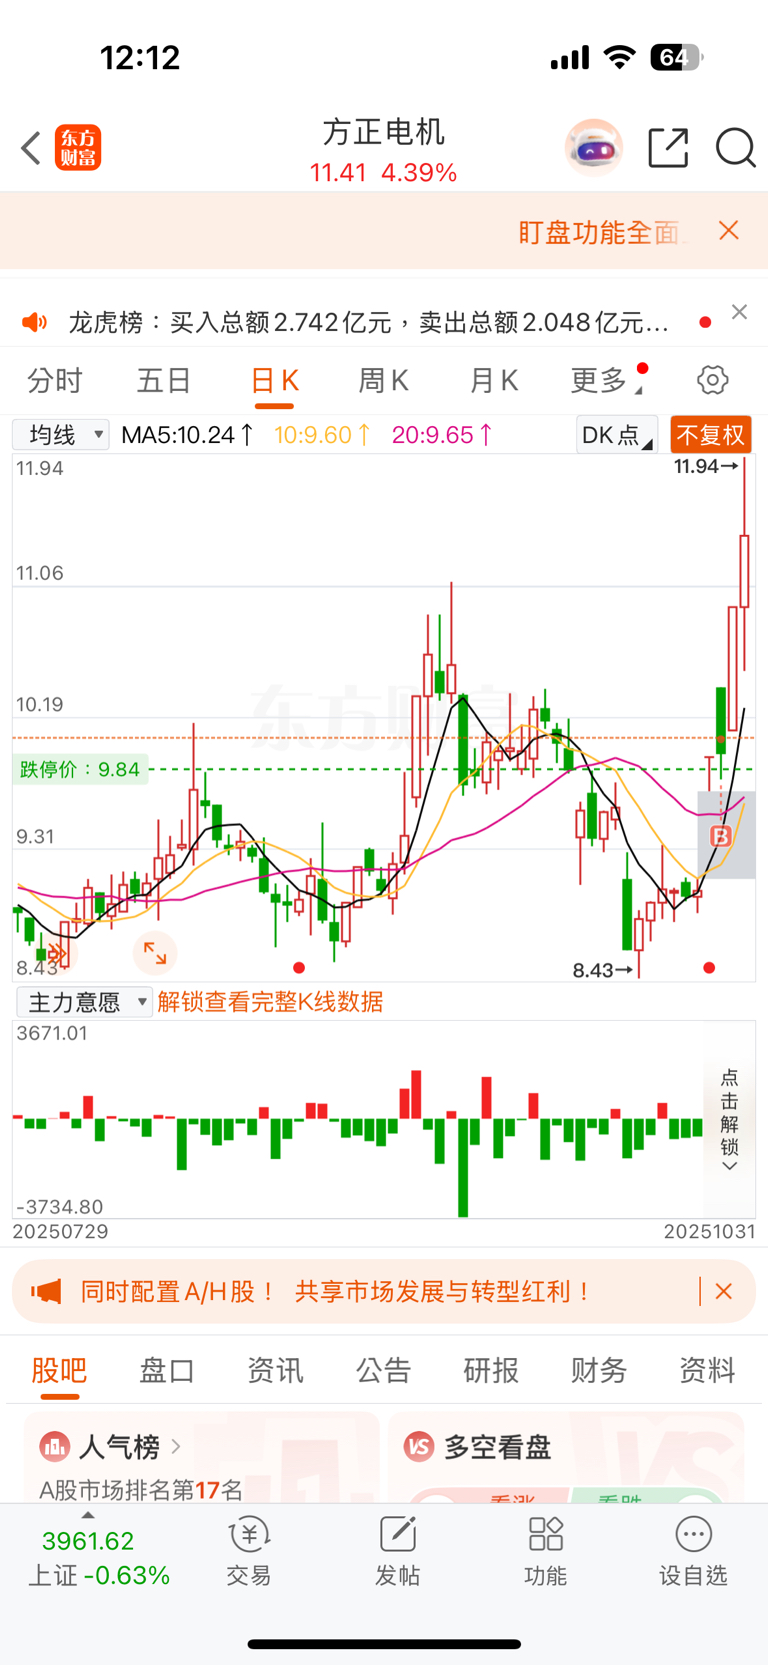Tap the A股市场排名第17名 text

(x=141, y=1490)
